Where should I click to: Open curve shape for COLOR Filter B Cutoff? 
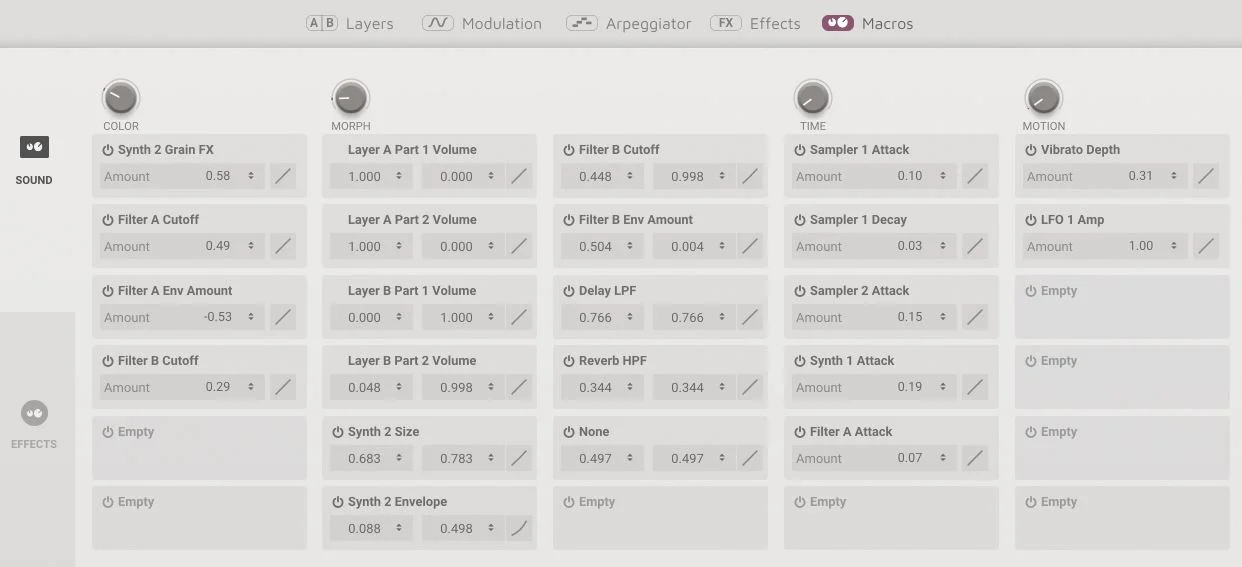[283, 387]
